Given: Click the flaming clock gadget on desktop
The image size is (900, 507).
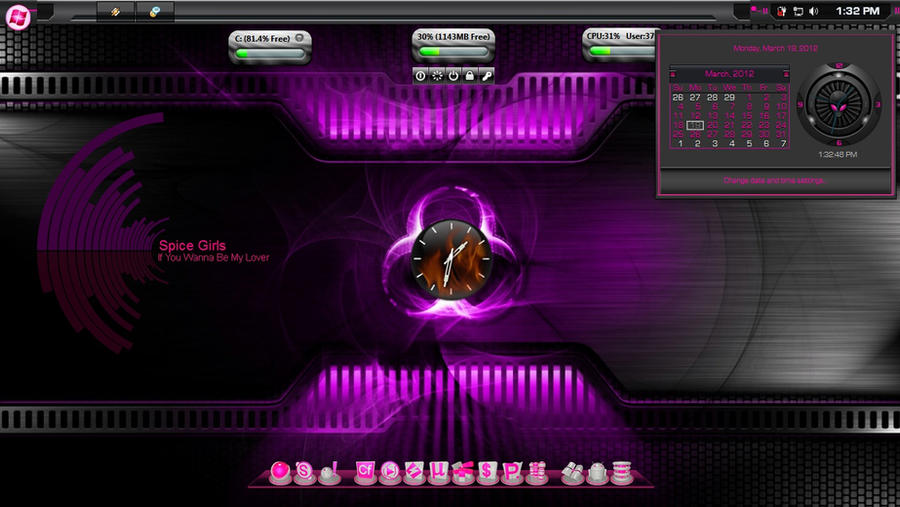Looking at the screenshot, I should pyautogui.click(x=452, y=259).
